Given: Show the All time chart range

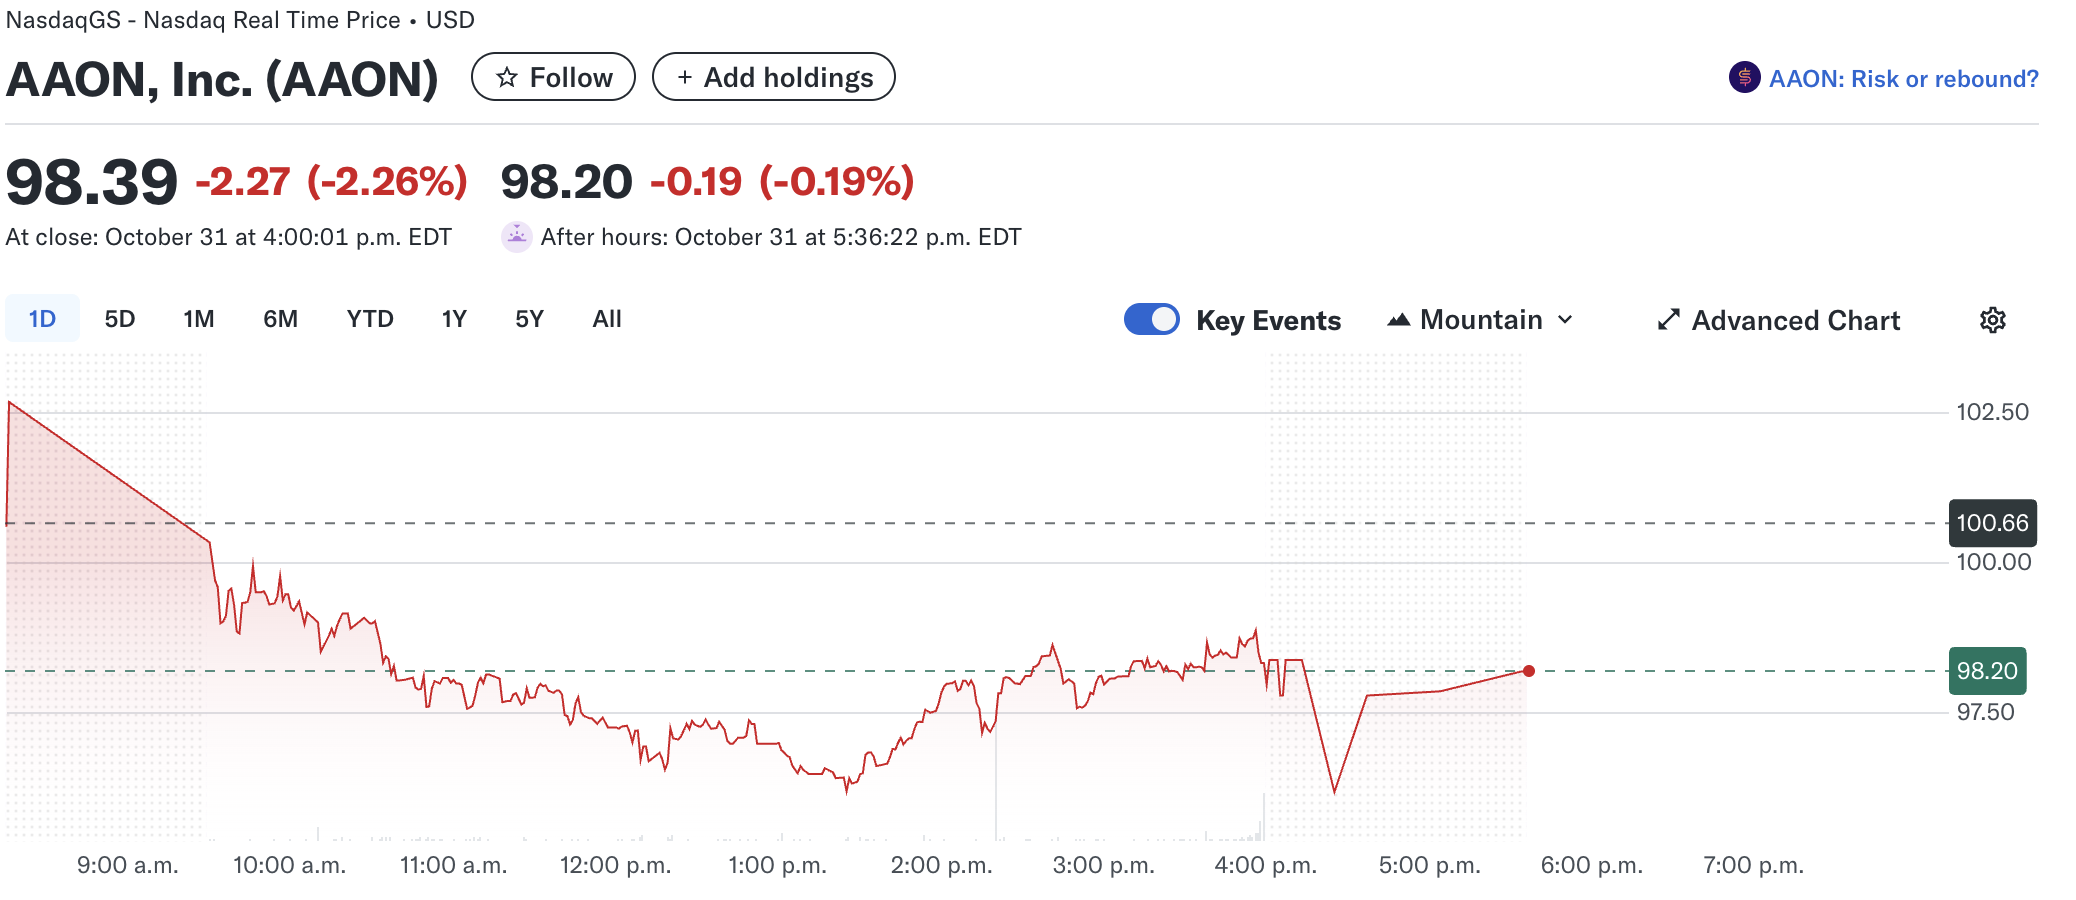Looking at the screenshot, I should click(x=606, y=318).
